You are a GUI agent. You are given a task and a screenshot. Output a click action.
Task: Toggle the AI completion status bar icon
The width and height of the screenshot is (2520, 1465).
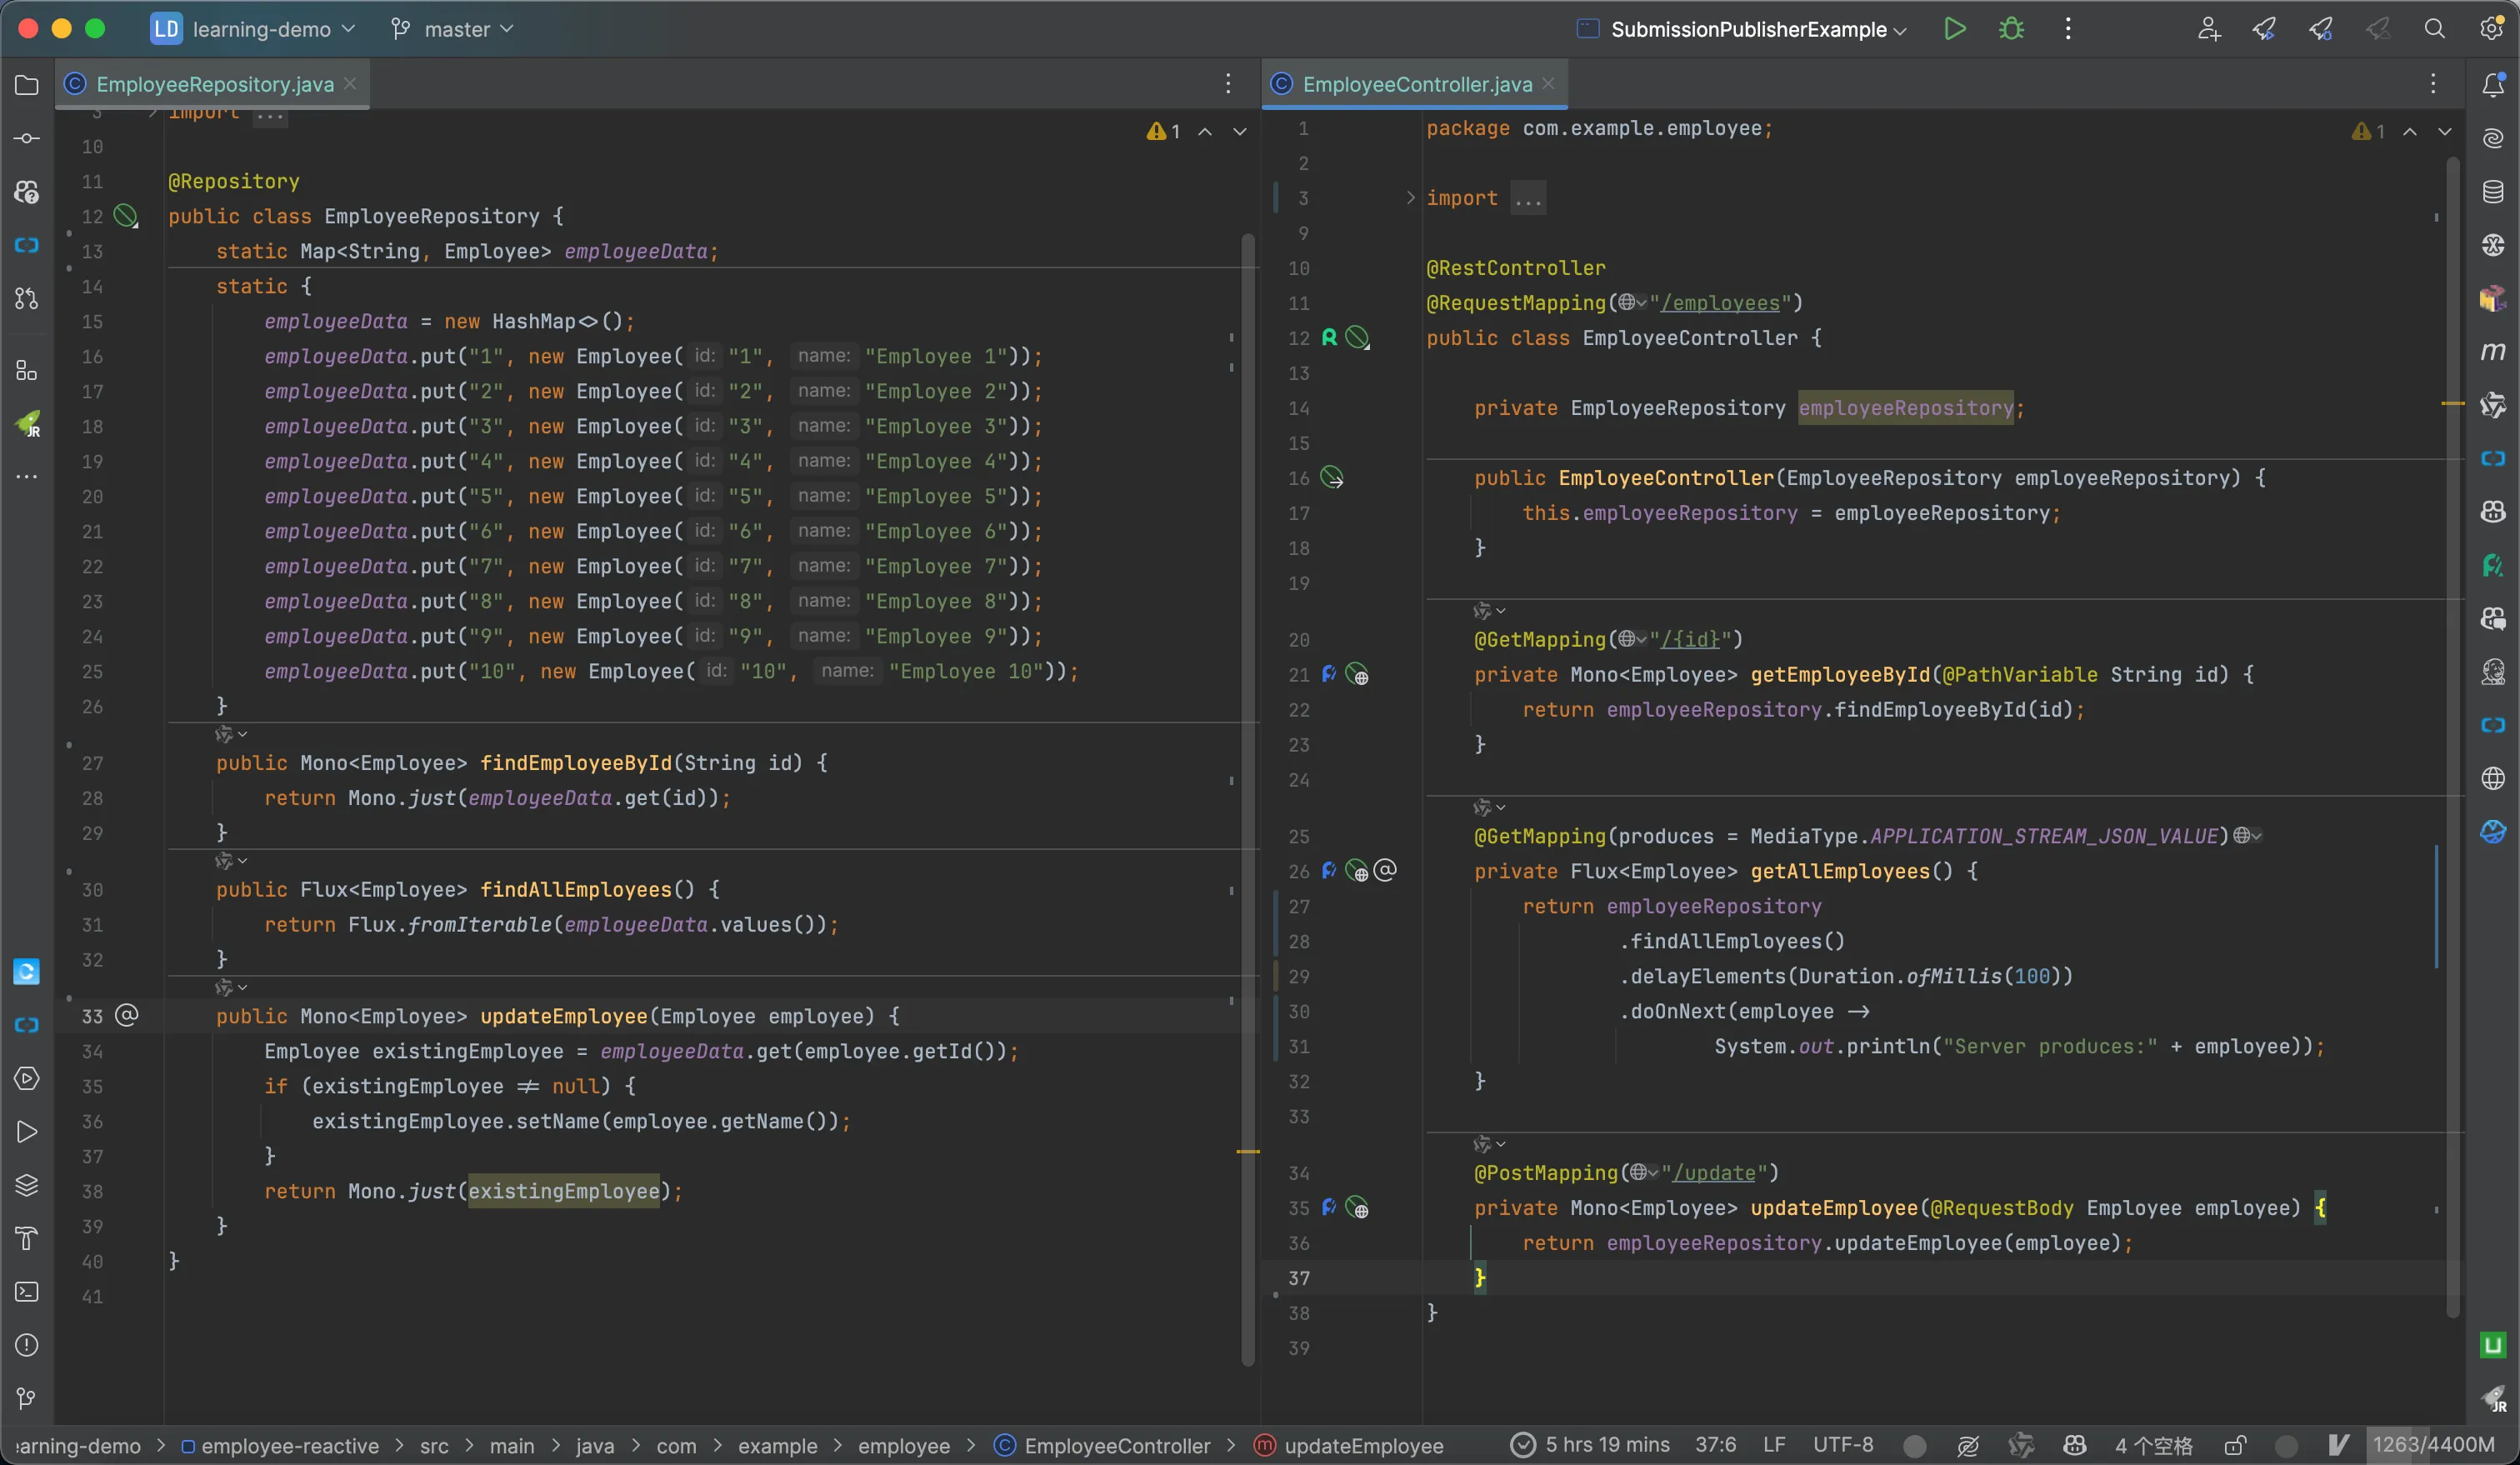(x=1967, y=1446)
